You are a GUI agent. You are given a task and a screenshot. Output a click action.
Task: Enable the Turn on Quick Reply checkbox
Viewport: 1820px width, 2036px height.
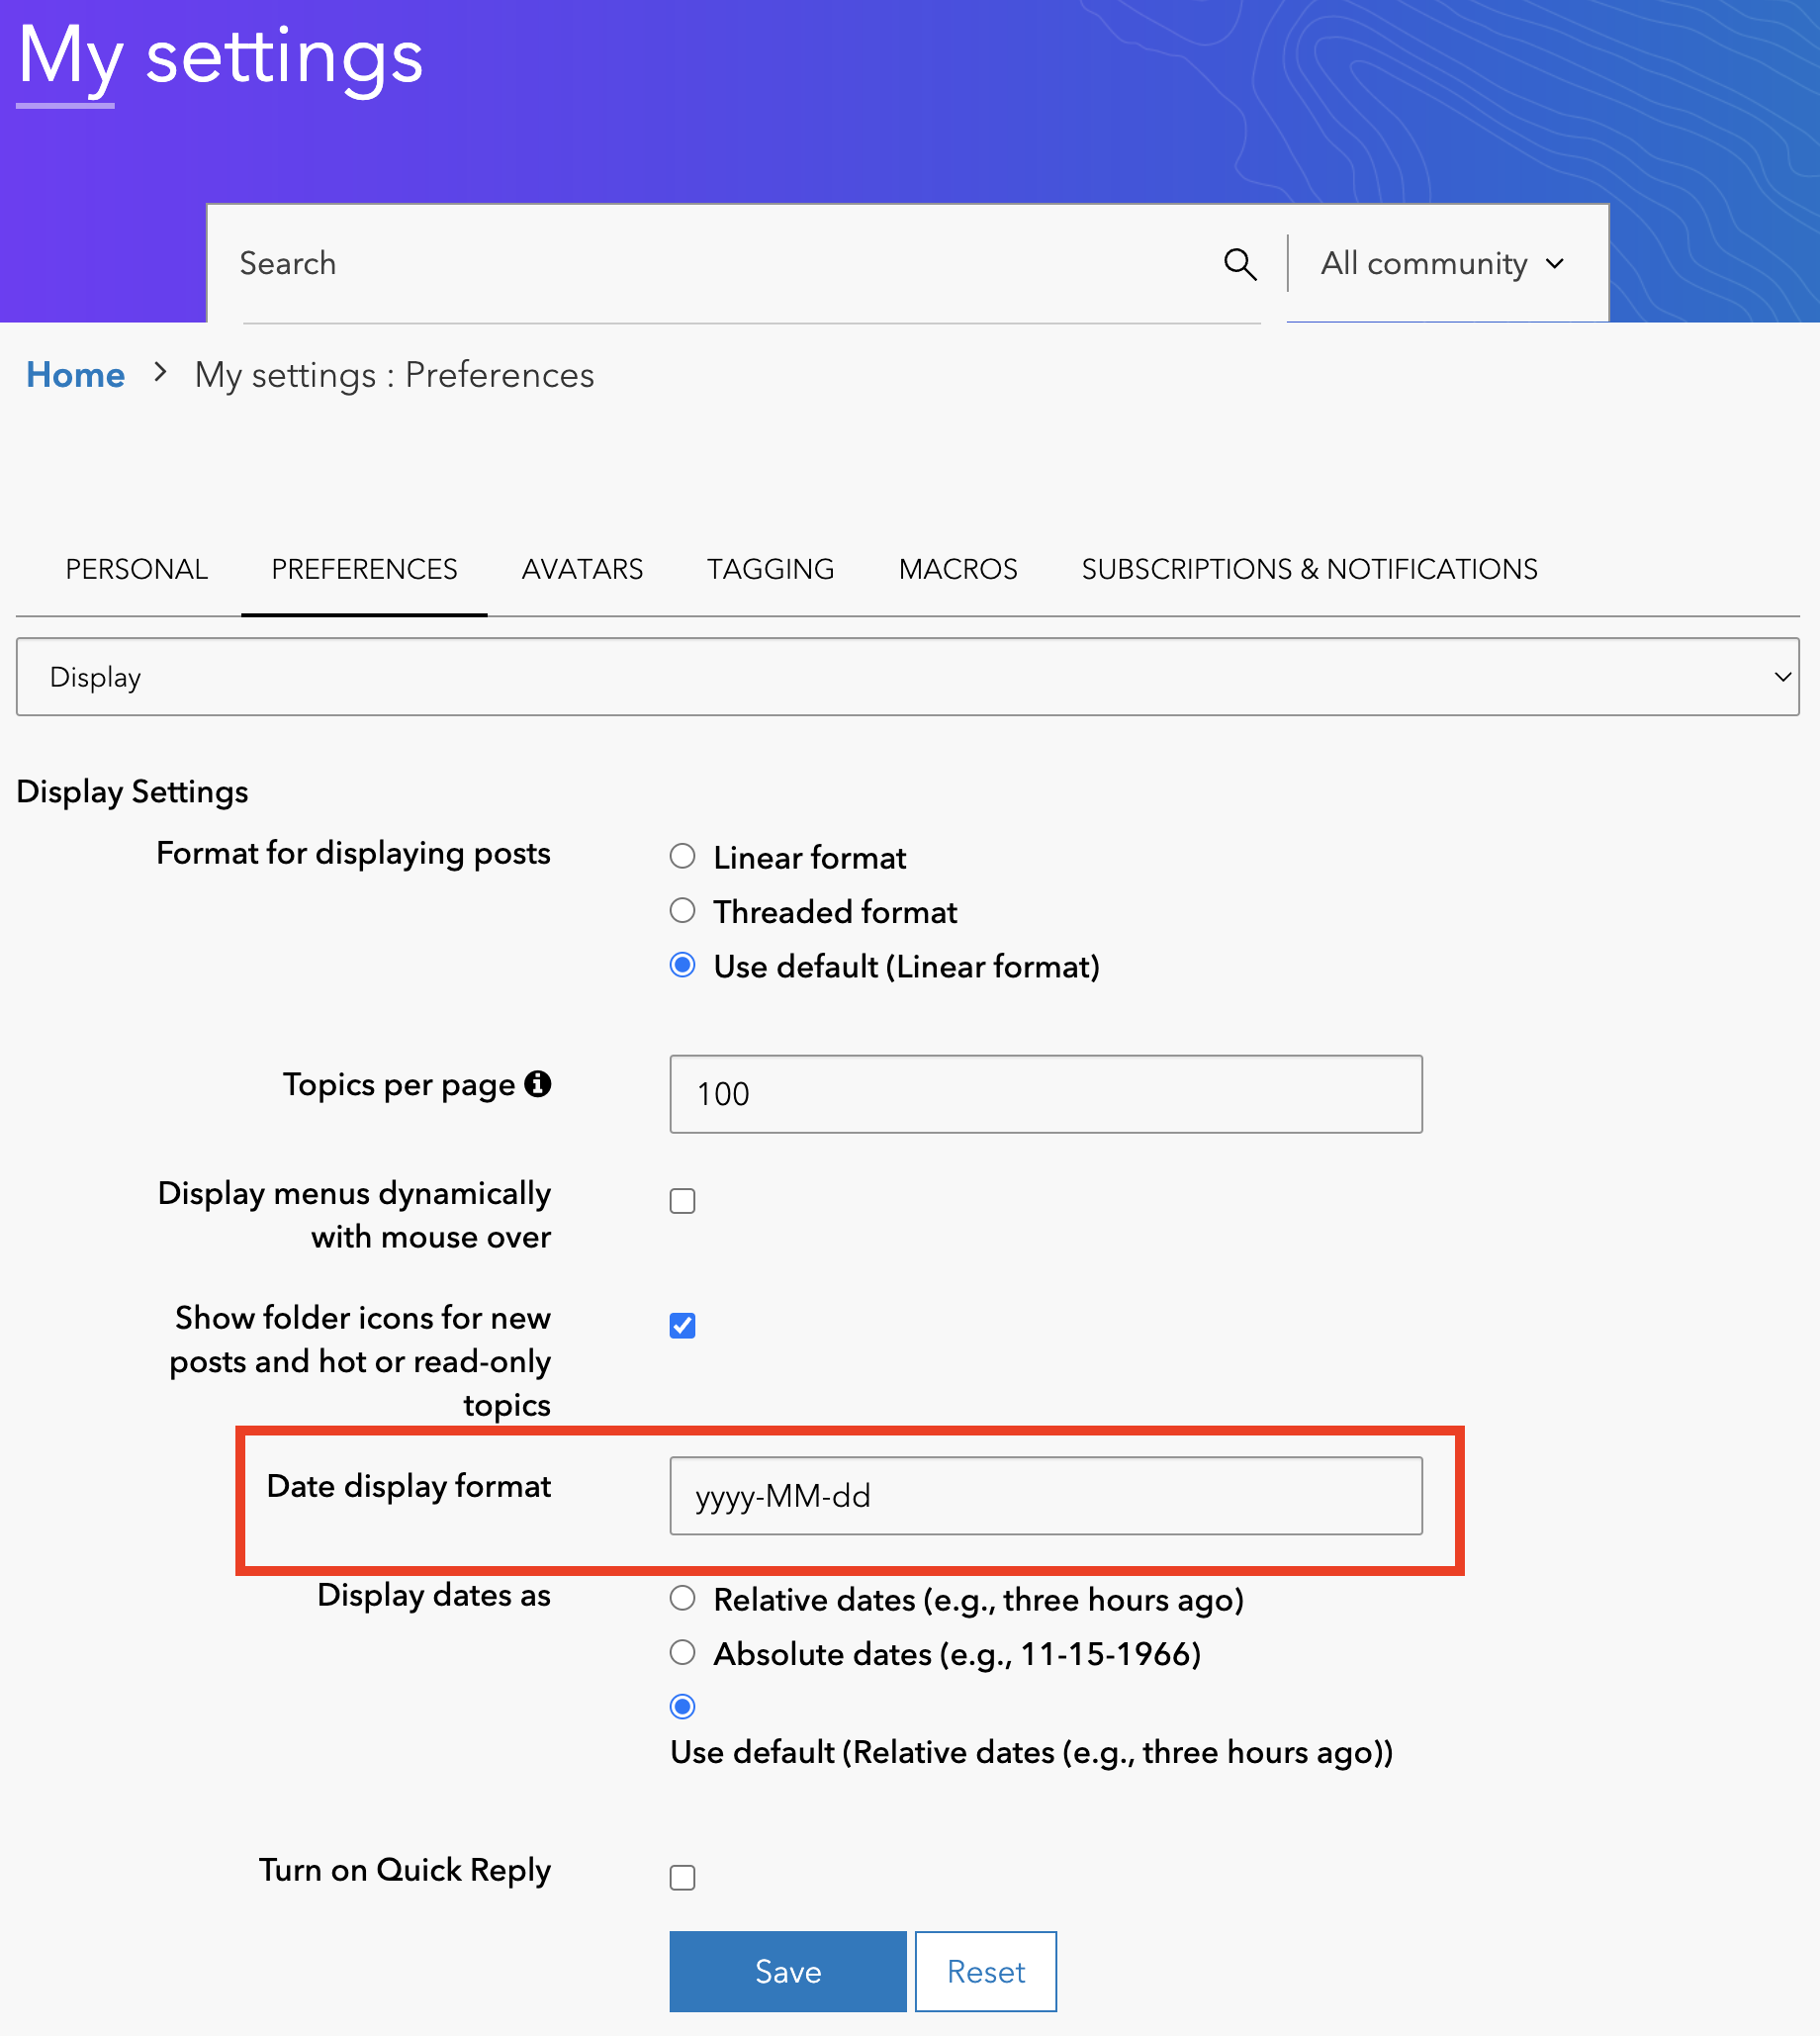point(682,1878)
